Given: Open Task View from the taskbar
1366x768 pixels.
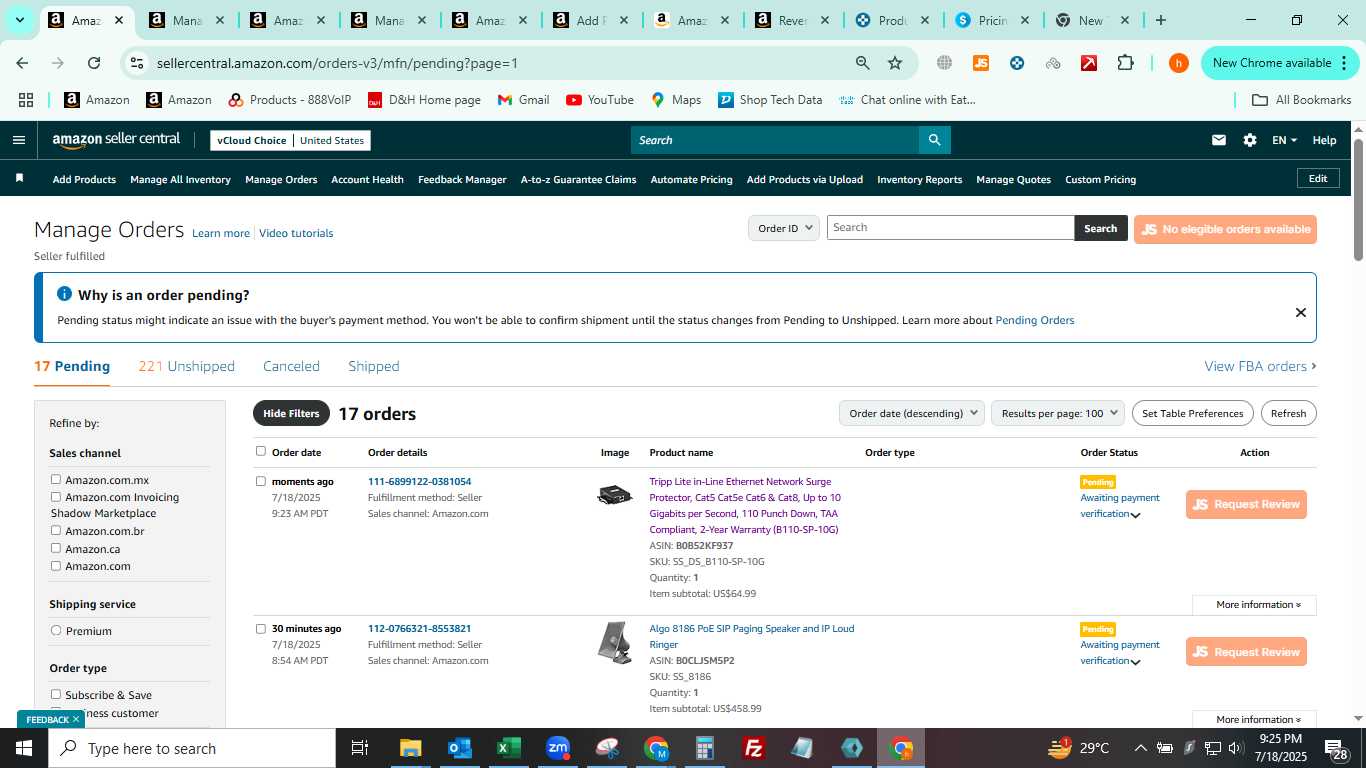Looking at the screenshot, I should [x=360, y=748].
